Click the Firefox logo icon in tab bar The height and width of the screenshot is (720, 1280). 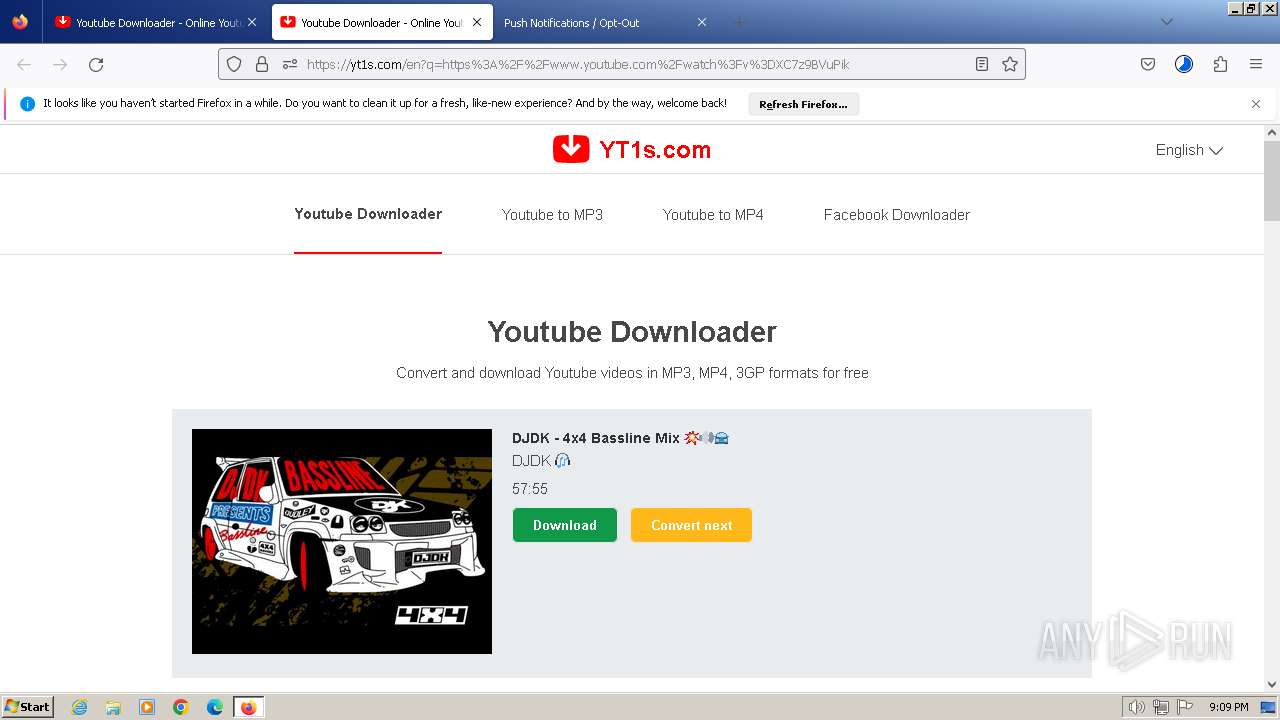[20, 22]
